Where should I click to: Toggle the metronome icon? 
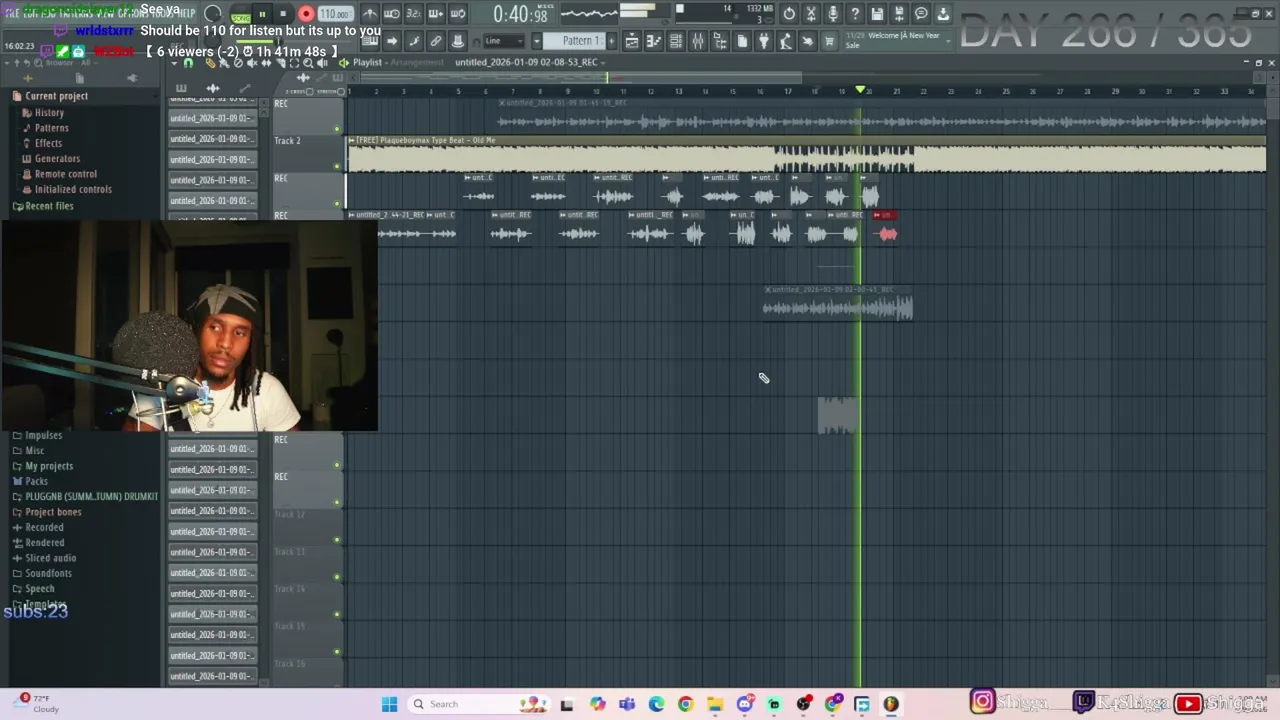coord(370,14)
